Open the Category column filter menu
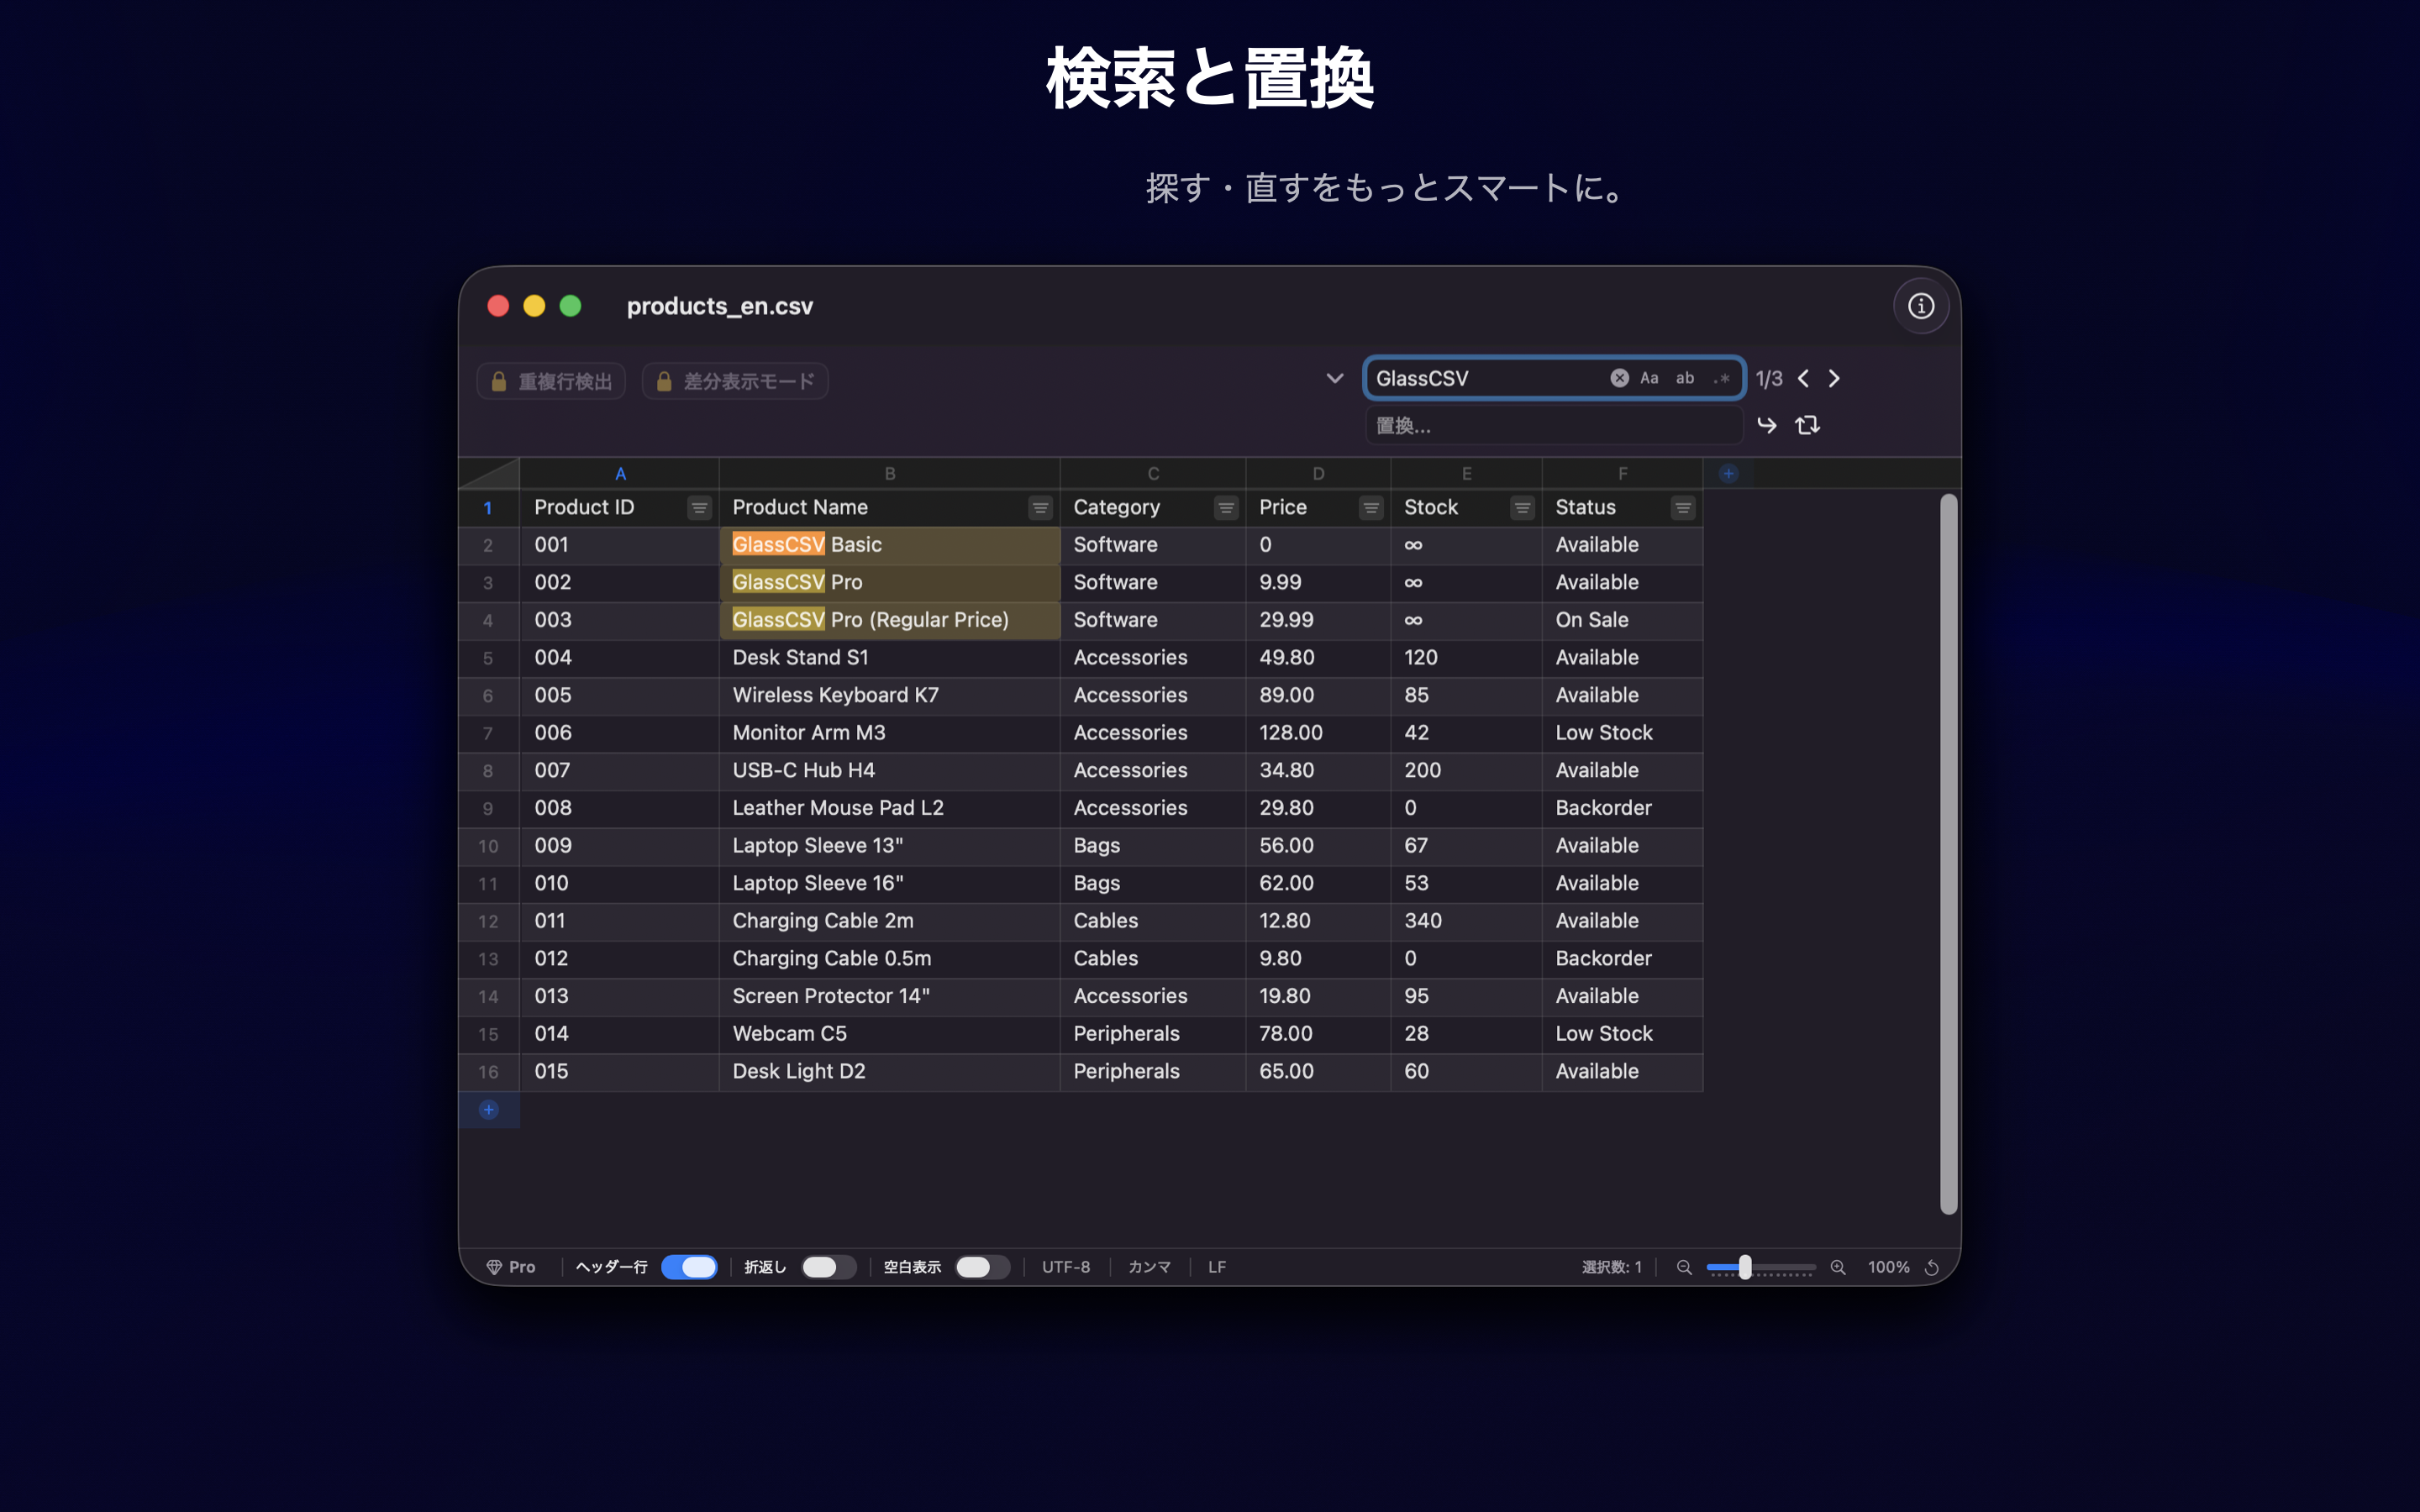 (x=1225, y=508)
